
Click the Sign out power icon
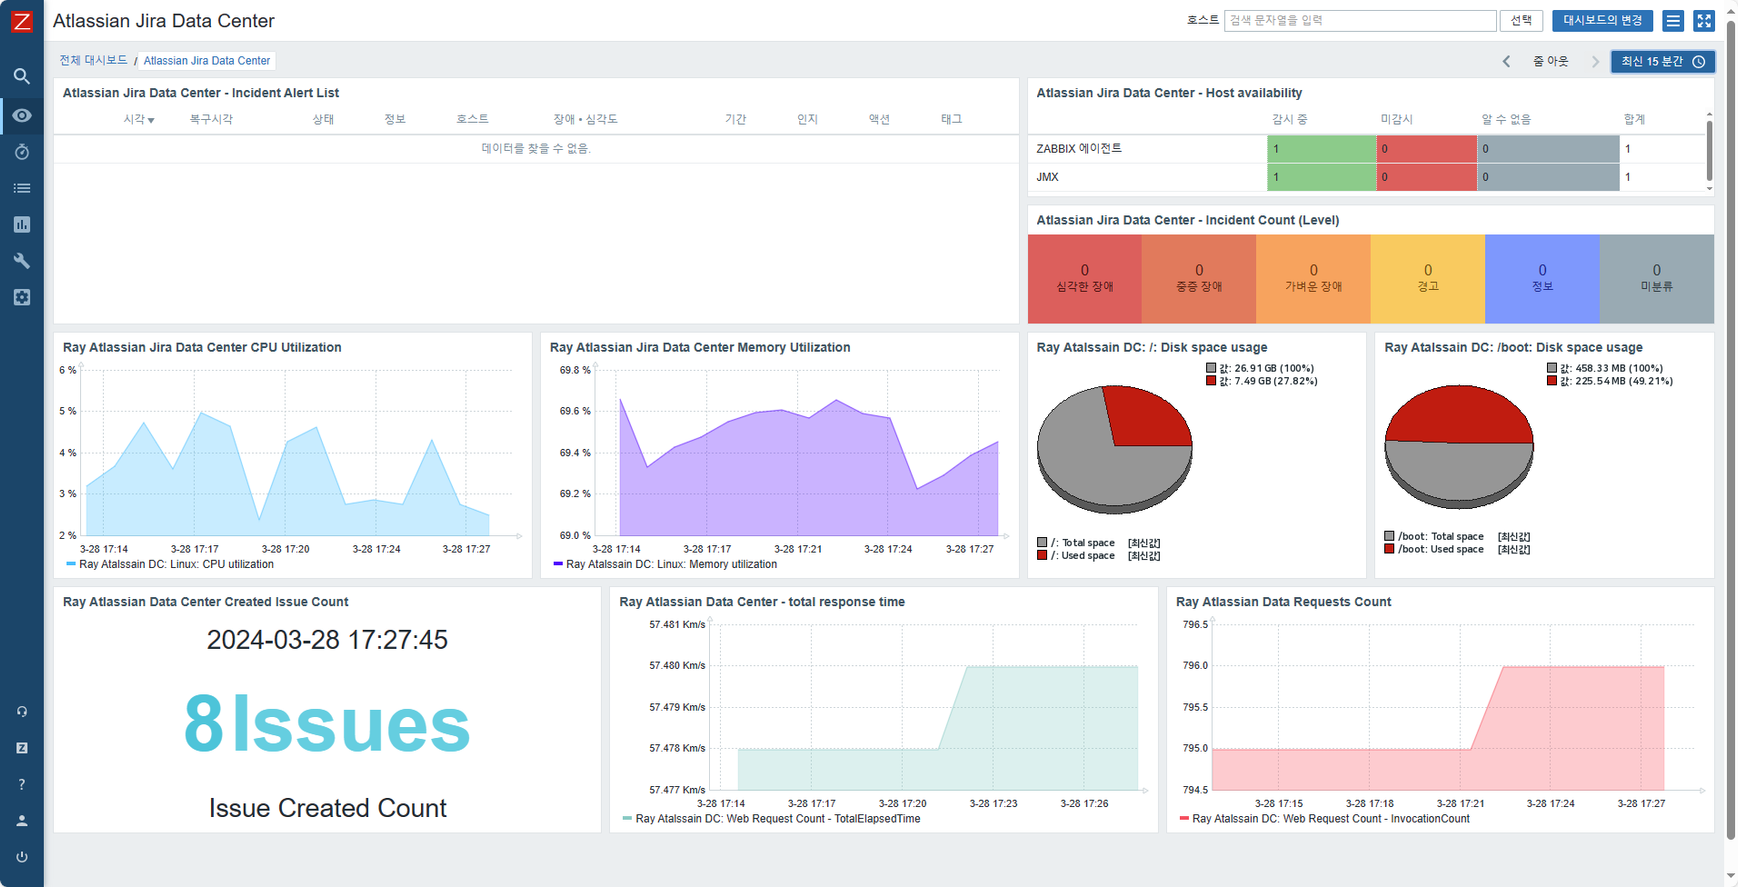tap(22, 857)
